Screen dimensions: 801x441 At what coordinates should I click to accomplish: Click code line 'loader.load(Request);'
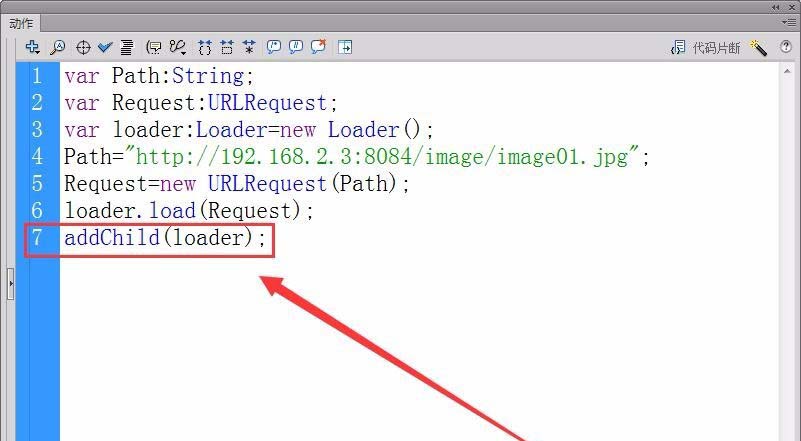[189, 211]
